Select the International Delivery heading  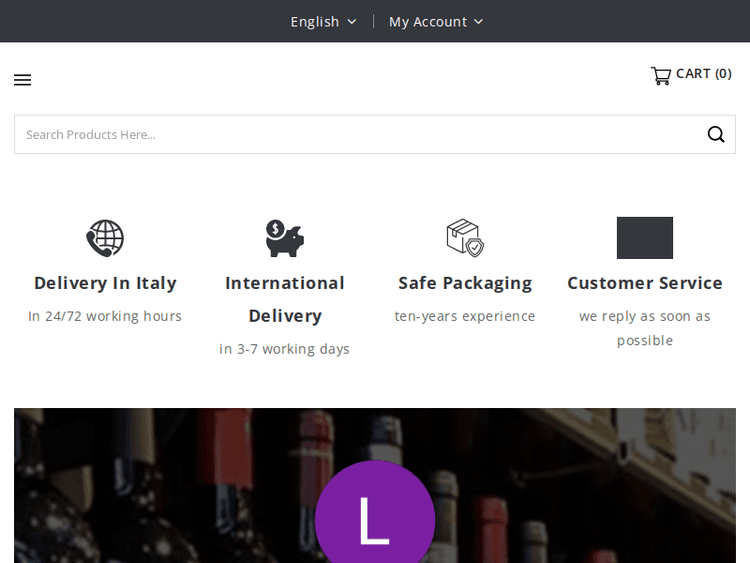pyautogui.click(x=285, y=299)
